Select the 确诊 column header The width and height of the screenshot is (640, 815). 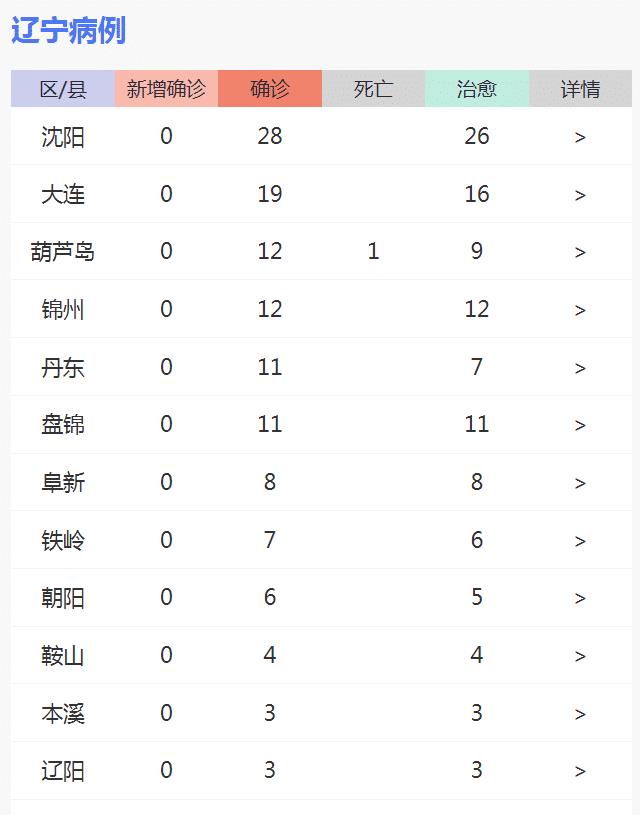(x=270, y=88)
